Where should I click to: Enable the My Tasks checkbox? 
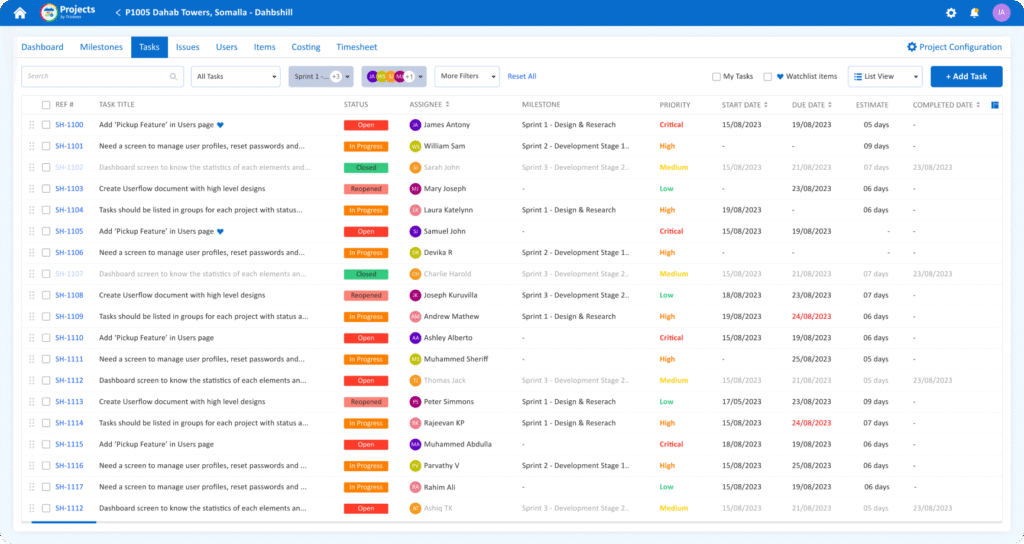click(716, 77)
